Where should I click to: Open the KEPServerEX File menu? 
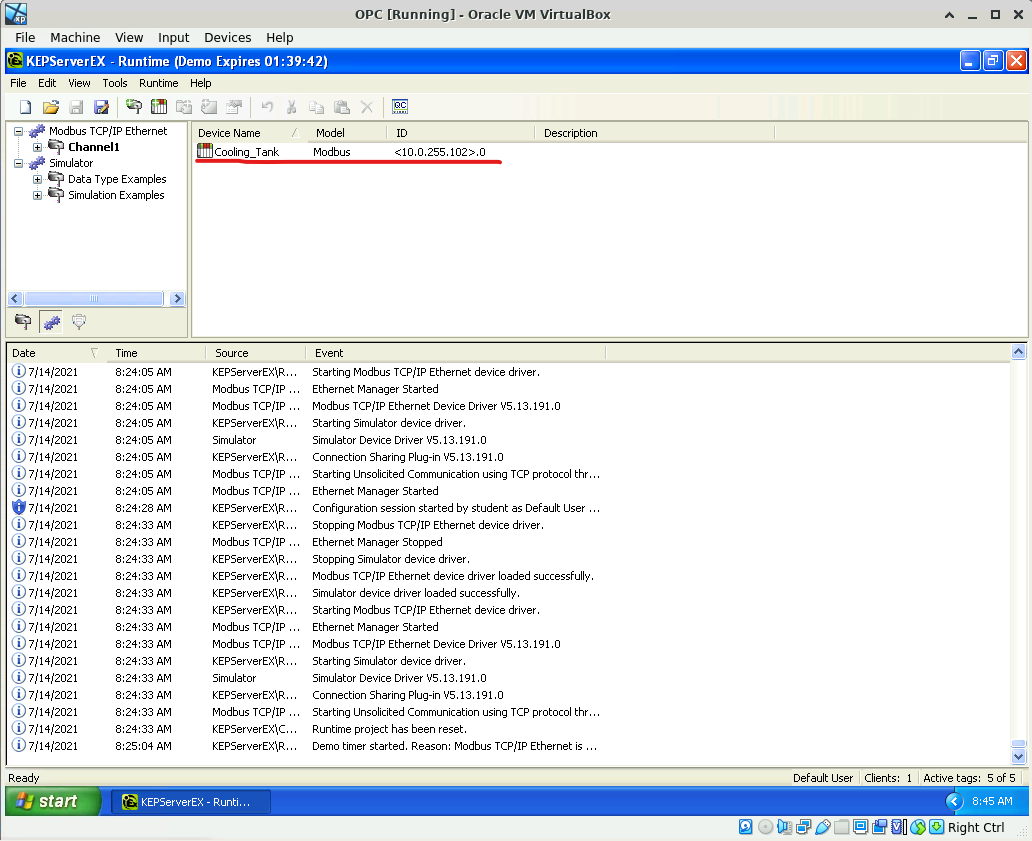(x=18, y=83)
